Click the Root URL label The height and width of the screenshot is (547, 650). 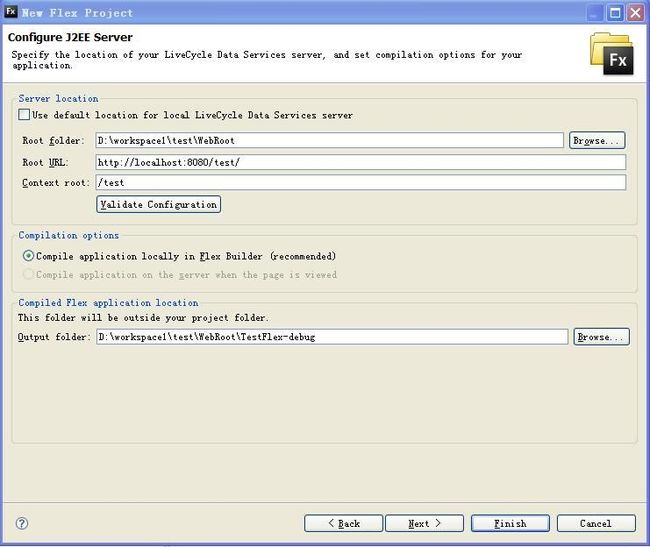point(45,162)
